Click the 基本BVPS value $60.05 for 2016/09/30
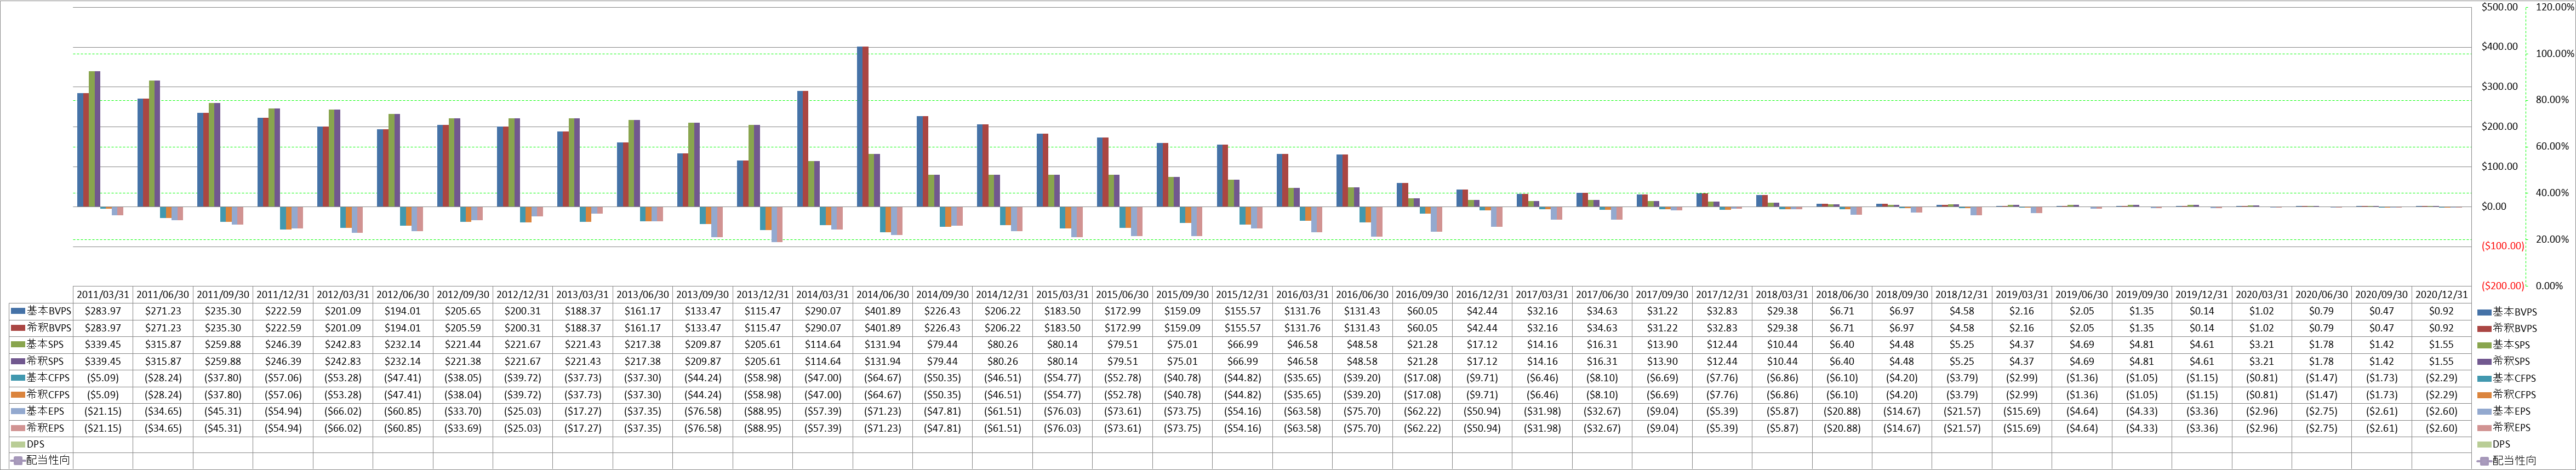The height and width of the screenshot is (470, 2576). (x=1422, y=311)
